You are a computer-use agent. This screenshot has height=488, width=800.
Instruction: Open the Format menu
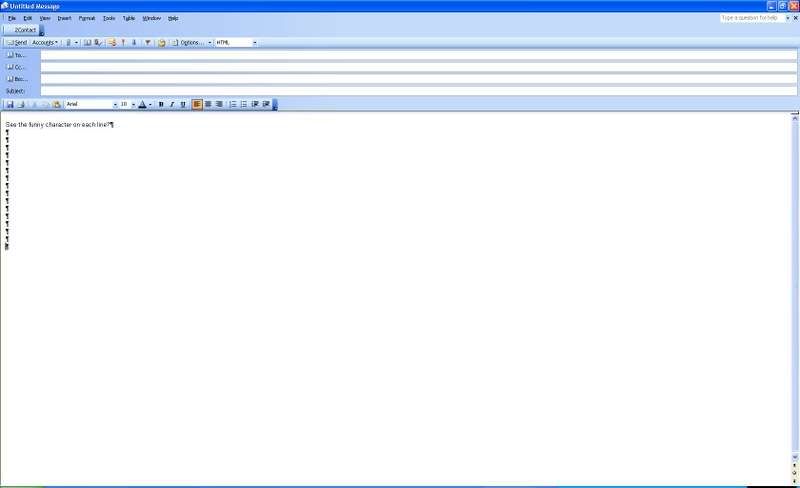87,18
